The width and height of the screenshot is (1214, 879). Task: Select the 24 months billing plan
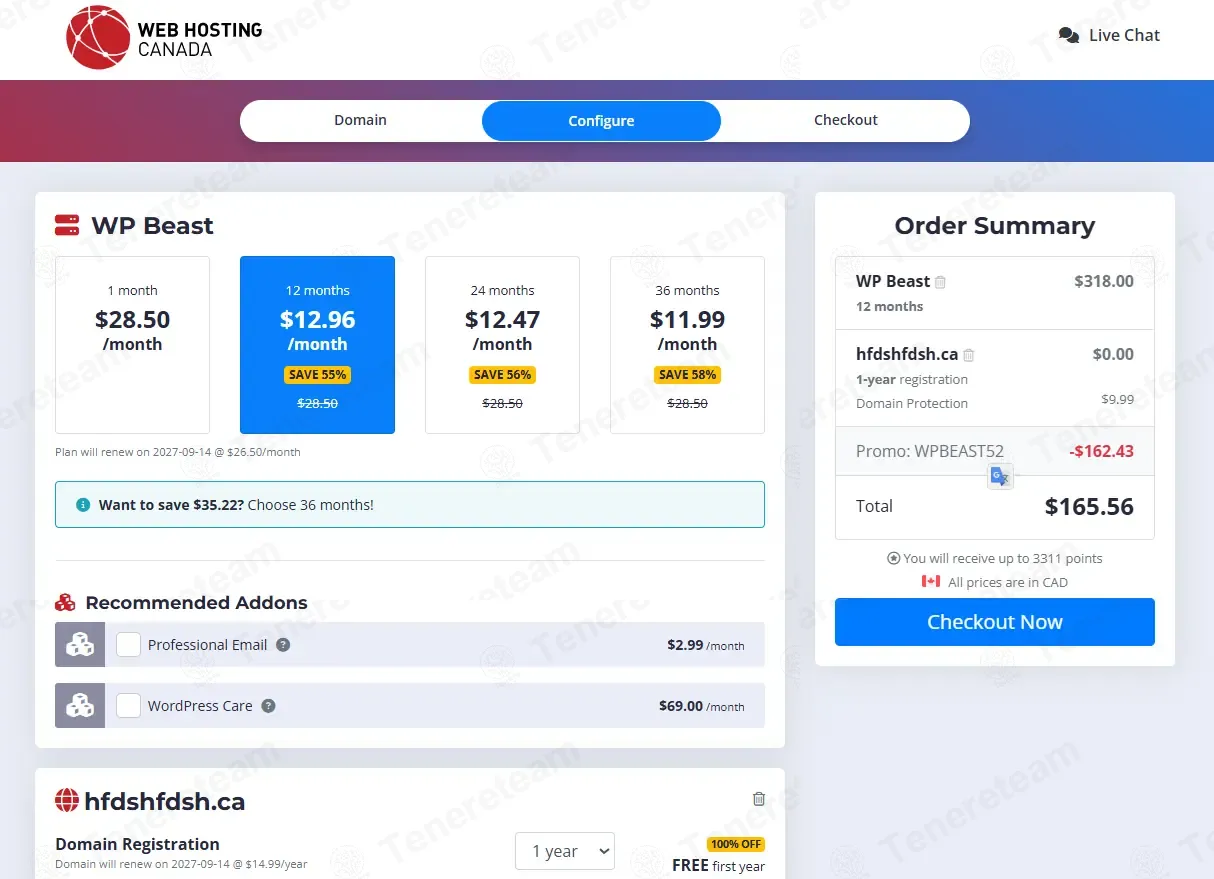502,345
